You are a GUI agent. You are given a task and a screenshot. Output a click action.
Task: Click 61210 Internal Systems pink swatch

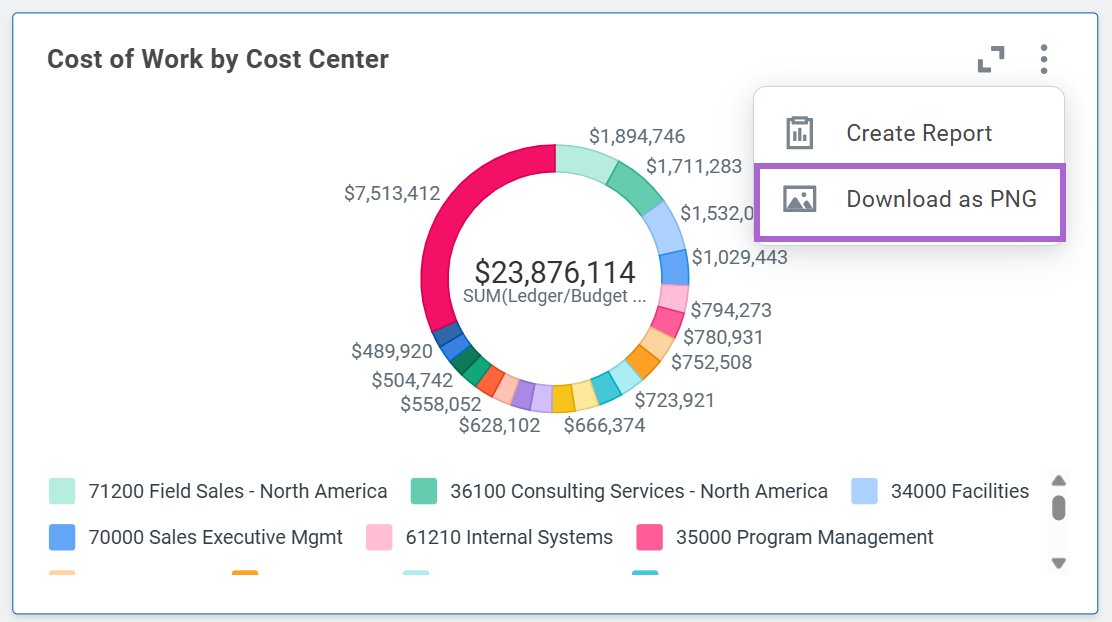pyautogui.click(x=379, y=537)
